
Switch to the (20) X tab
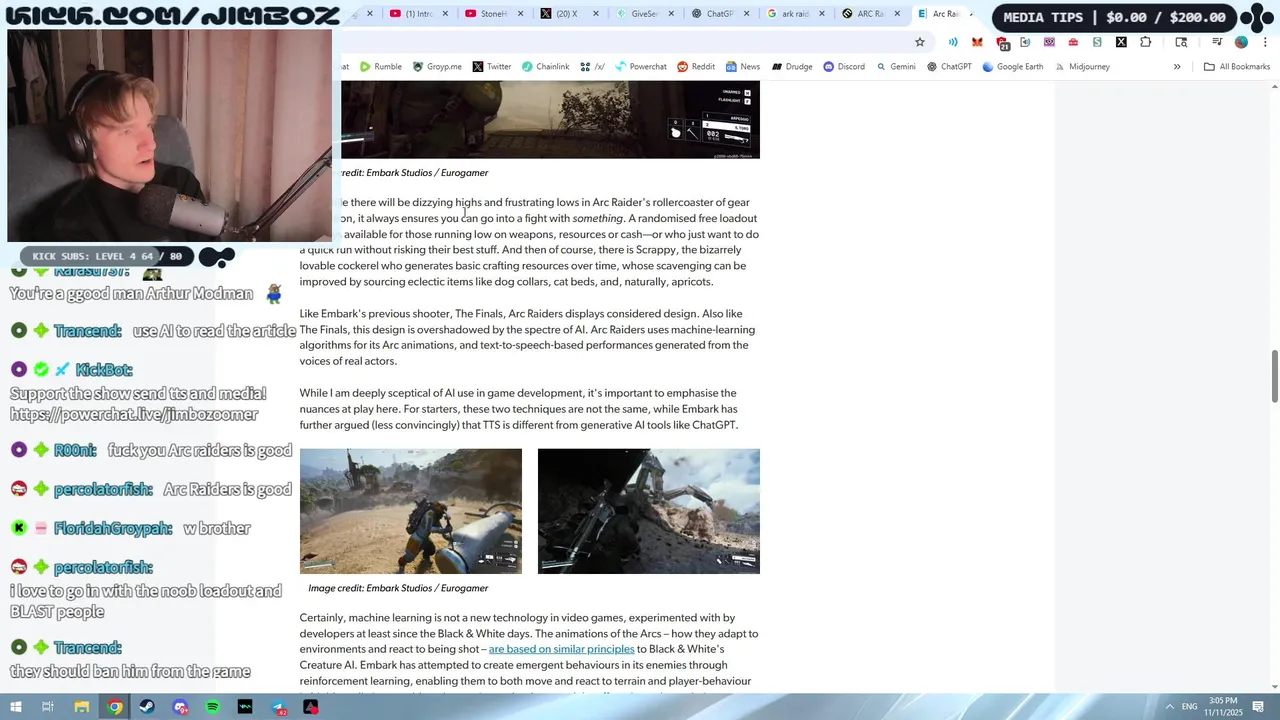click(x=568, y=14)
